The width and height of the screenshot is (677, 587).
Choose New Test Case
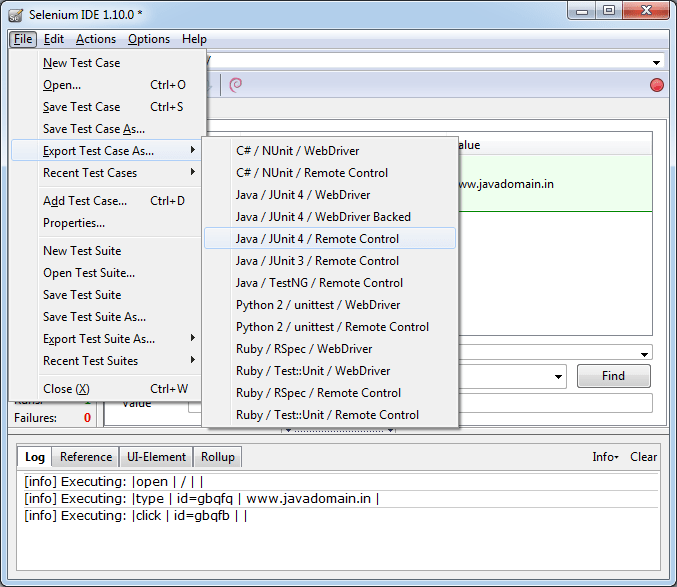tap(107, 63)
